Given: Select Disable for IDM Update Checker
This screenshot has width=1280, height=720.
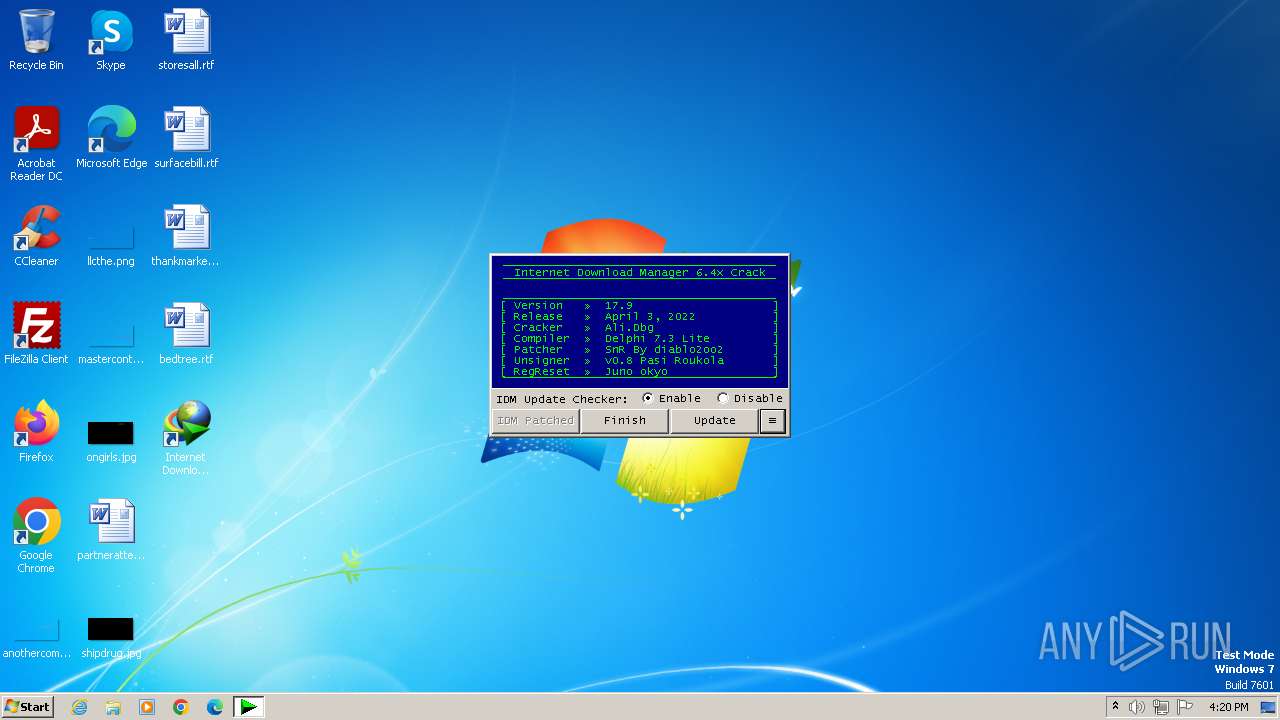Looking at the screenshot, I should click(750, 398).
